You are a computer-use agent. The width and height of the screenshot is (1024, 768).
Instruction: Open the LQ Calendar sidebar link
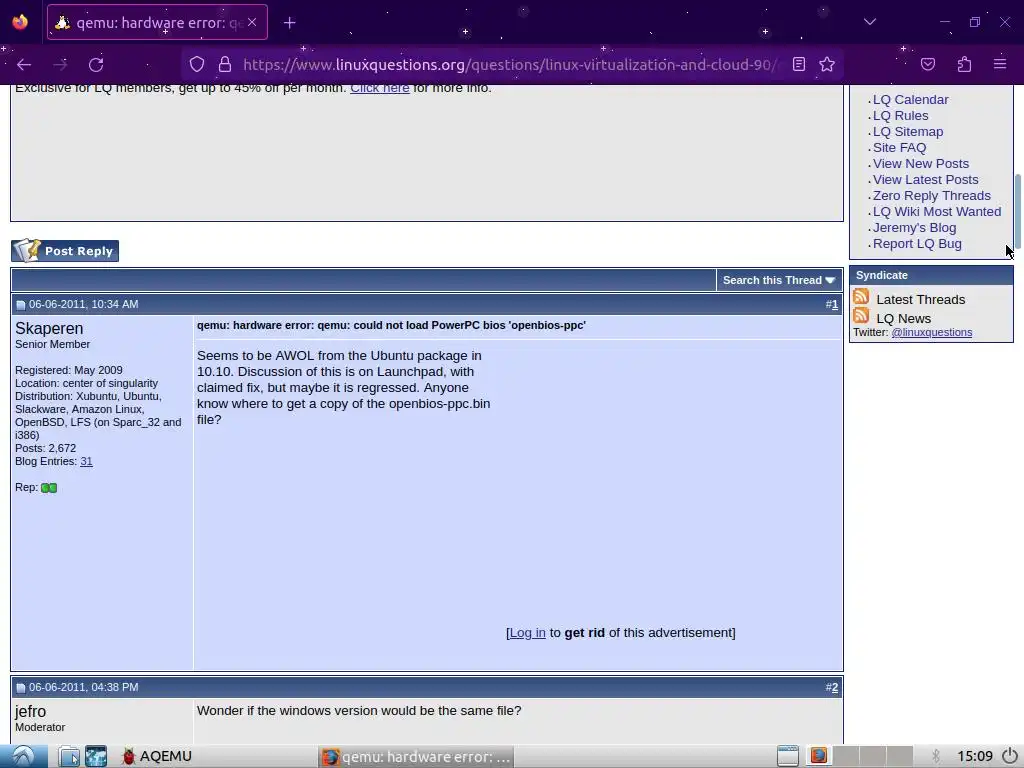click(910, 99)
